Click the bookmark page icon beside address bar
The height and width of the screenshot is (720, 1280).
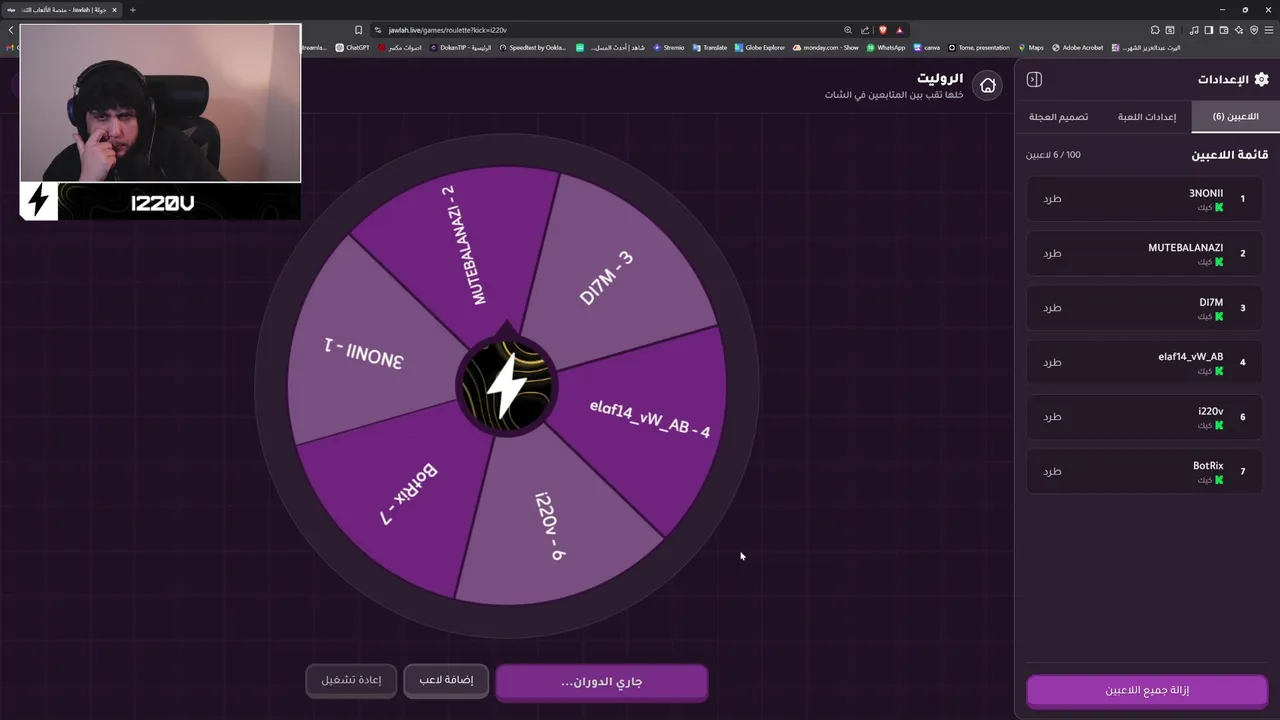tap(358, 30)
